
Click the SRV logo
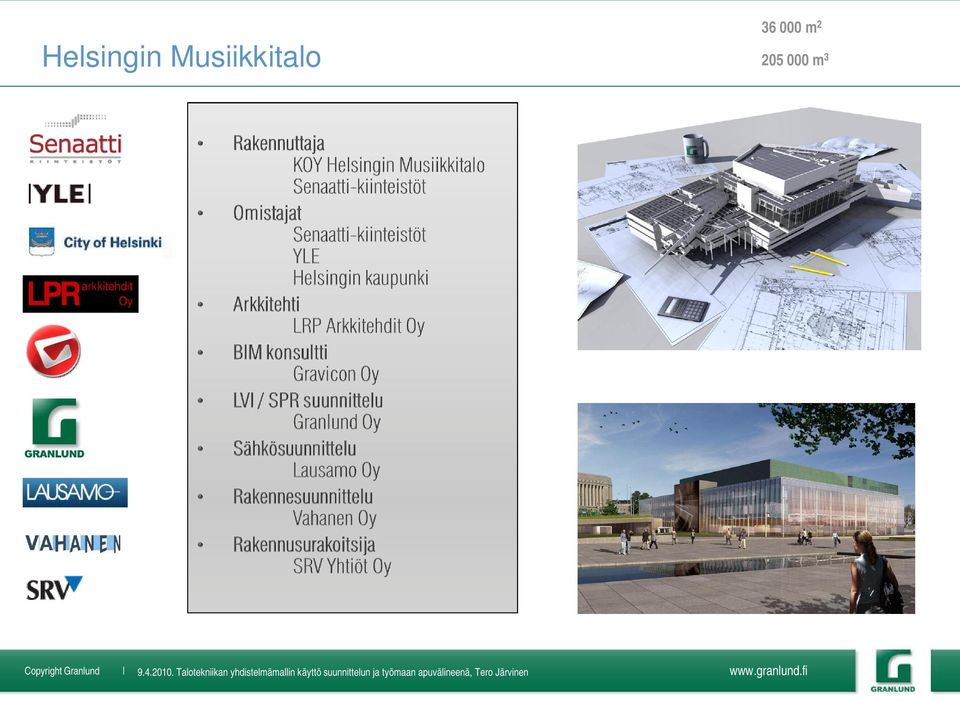(54, 588)
